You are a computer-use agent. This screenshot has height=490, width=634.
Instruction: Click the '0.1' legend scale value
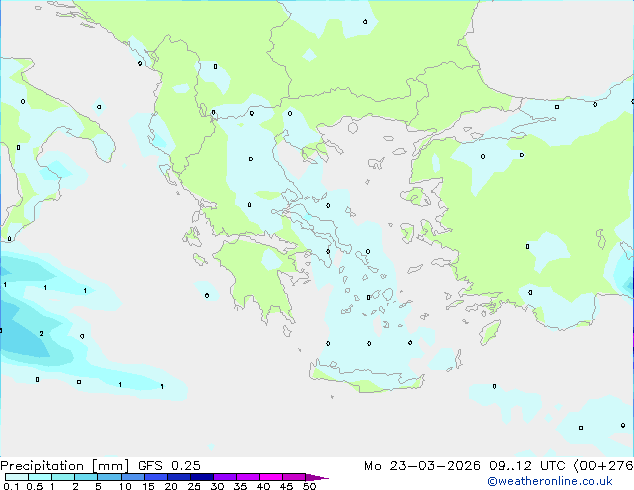pyautogui.click(x=11, y=486)
